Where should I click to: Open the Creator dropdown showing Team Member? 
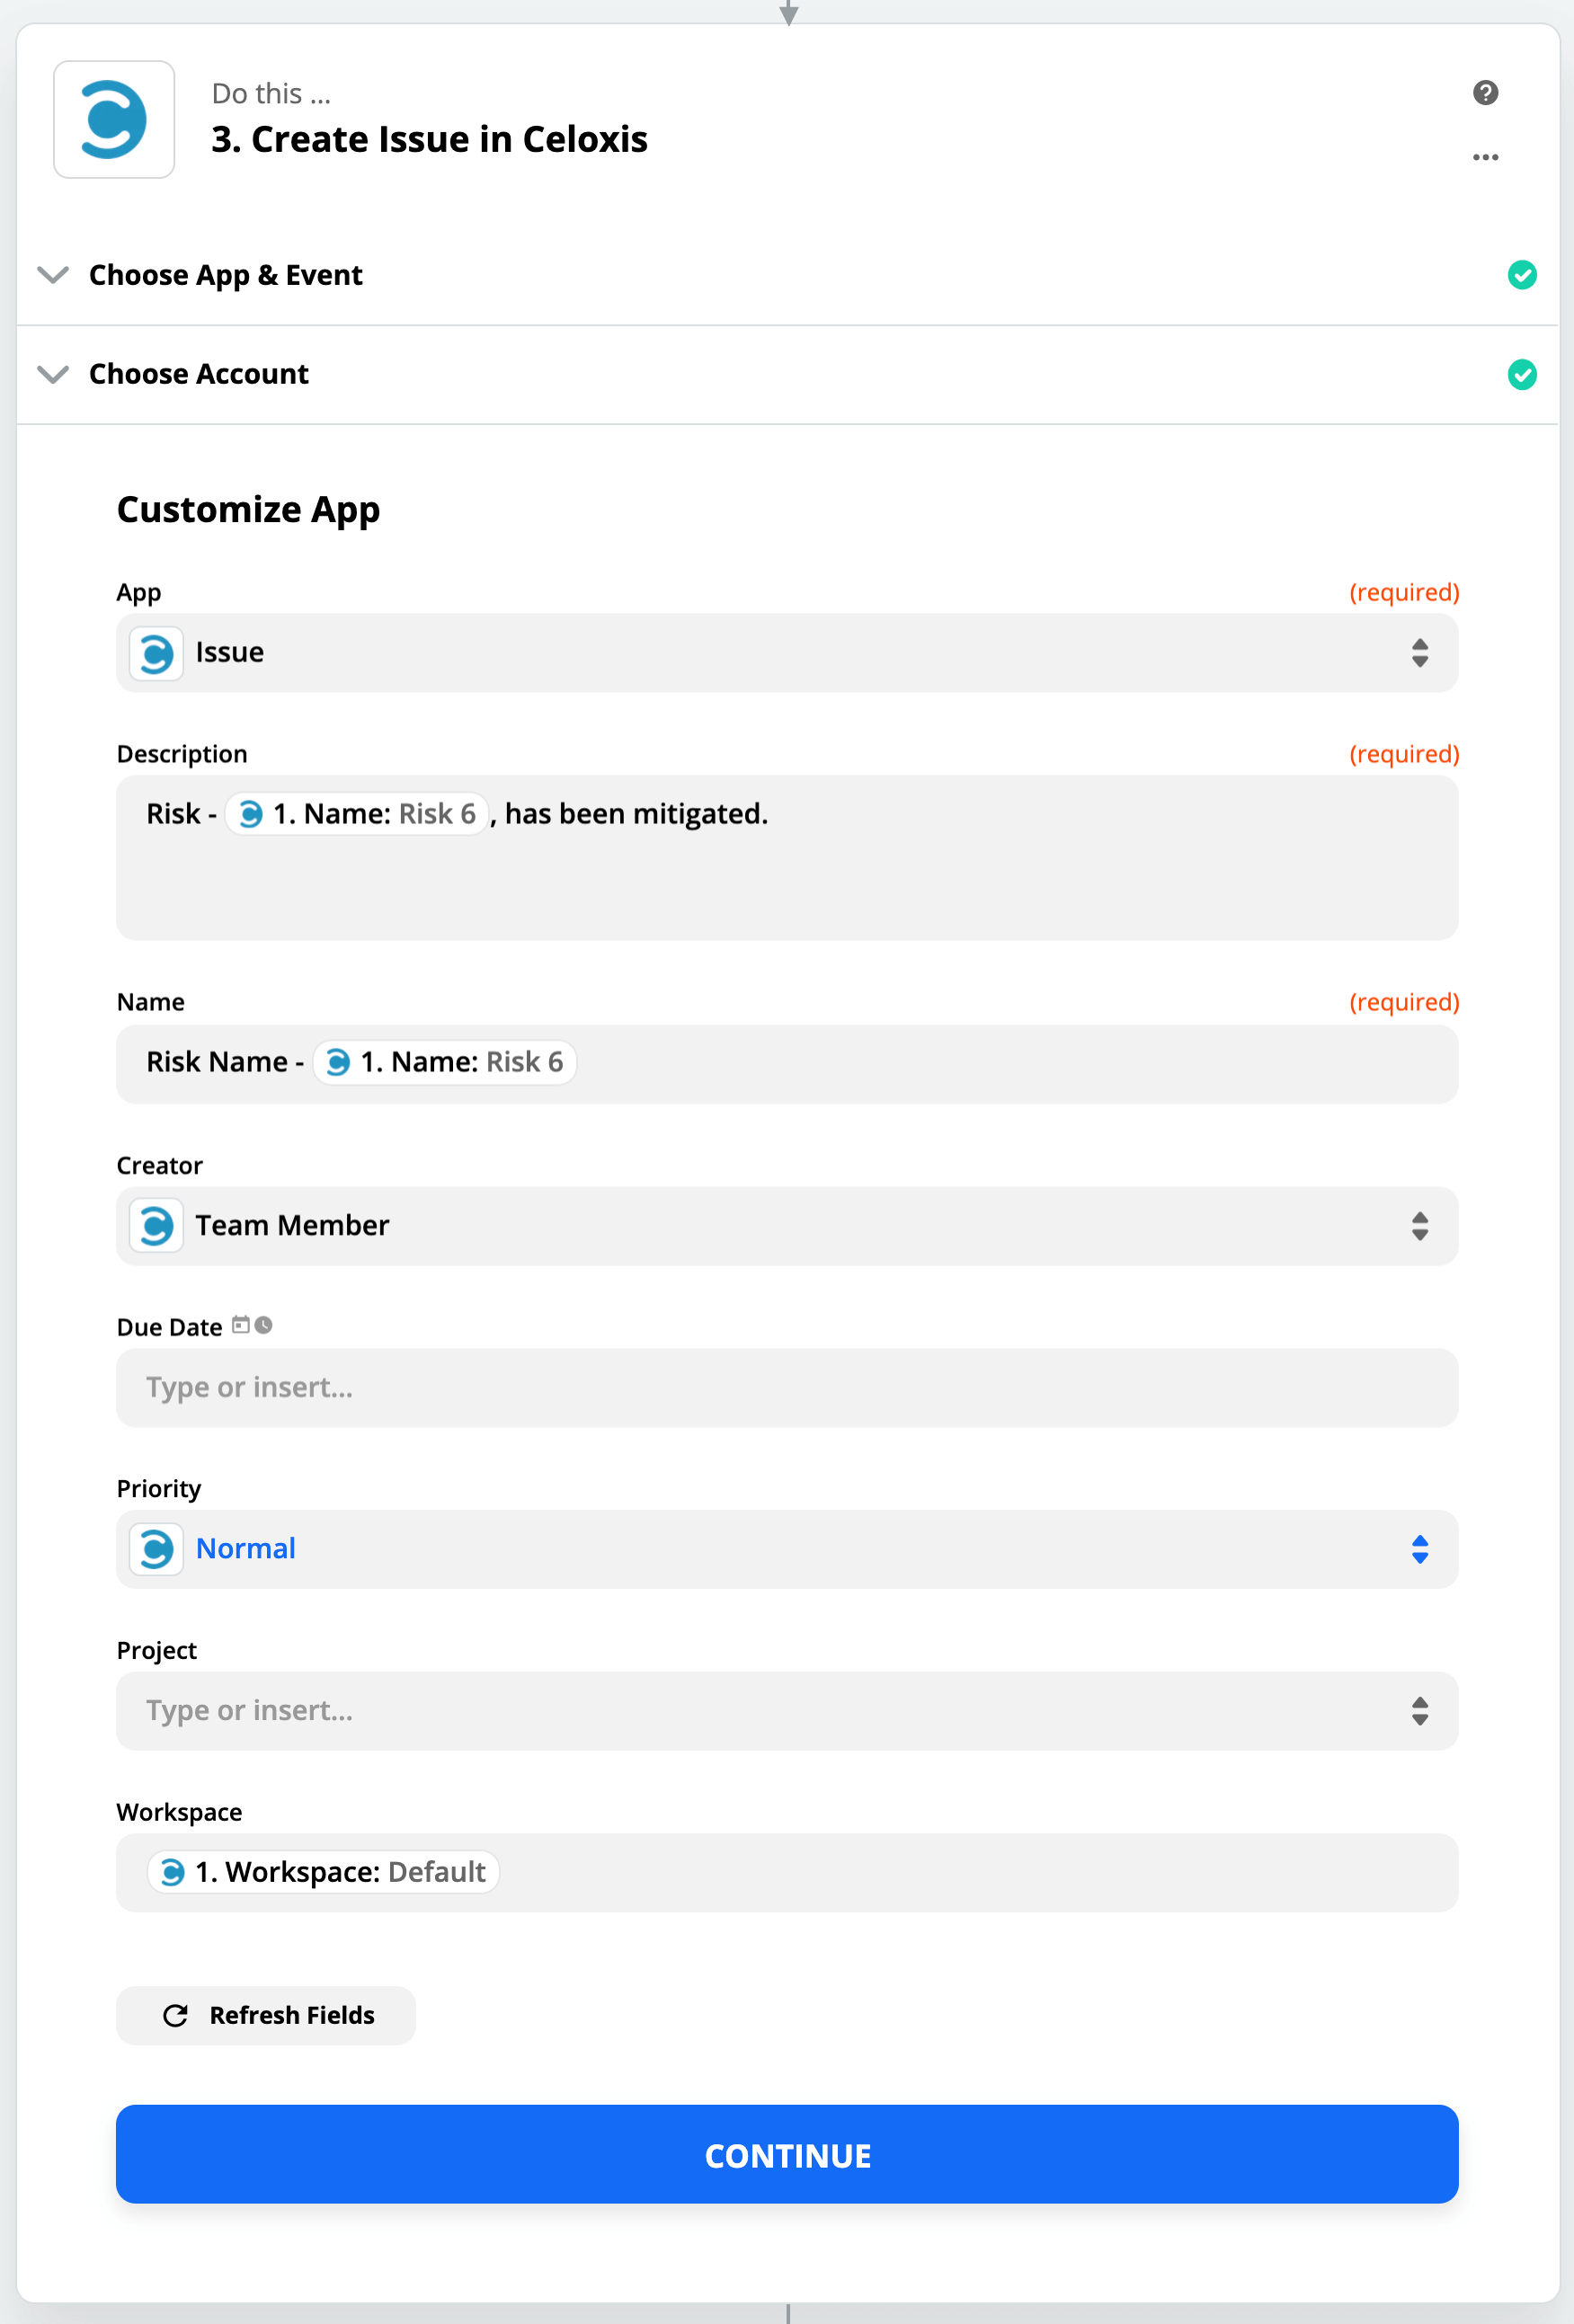(x=787, y=1226)
